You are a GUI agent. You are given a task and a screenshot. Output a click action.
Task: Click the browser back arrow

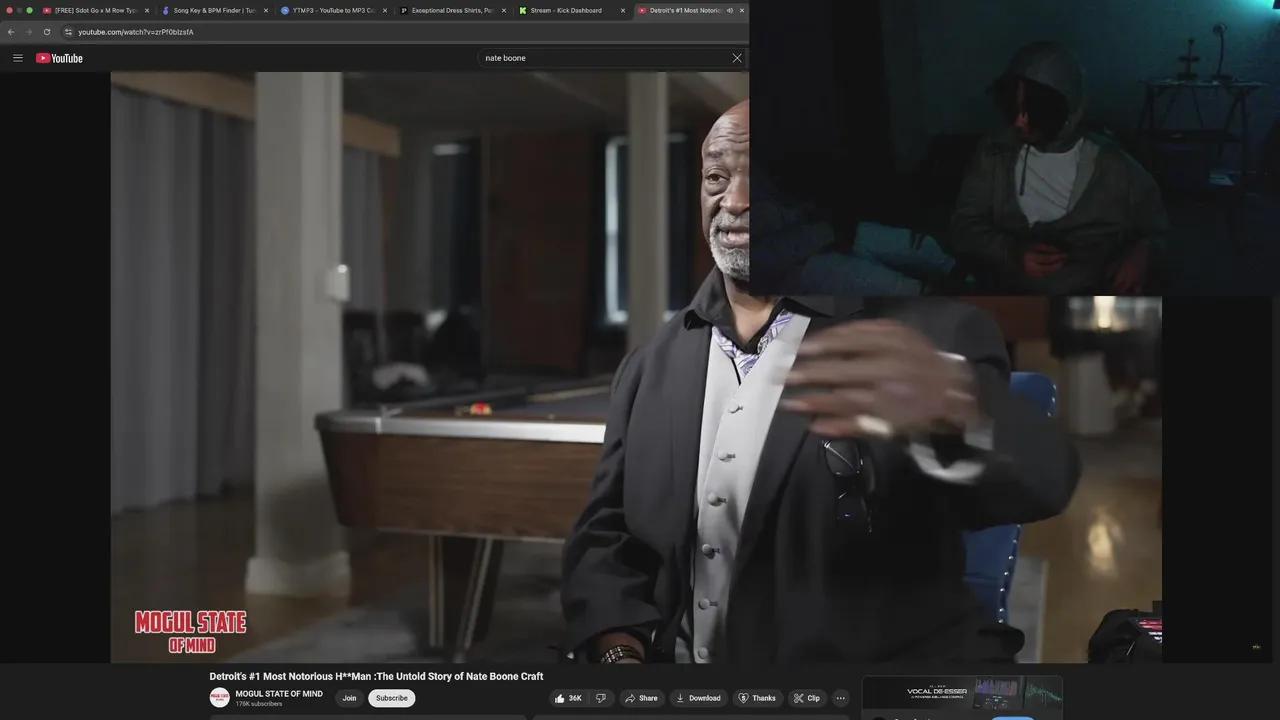[11, 32]
